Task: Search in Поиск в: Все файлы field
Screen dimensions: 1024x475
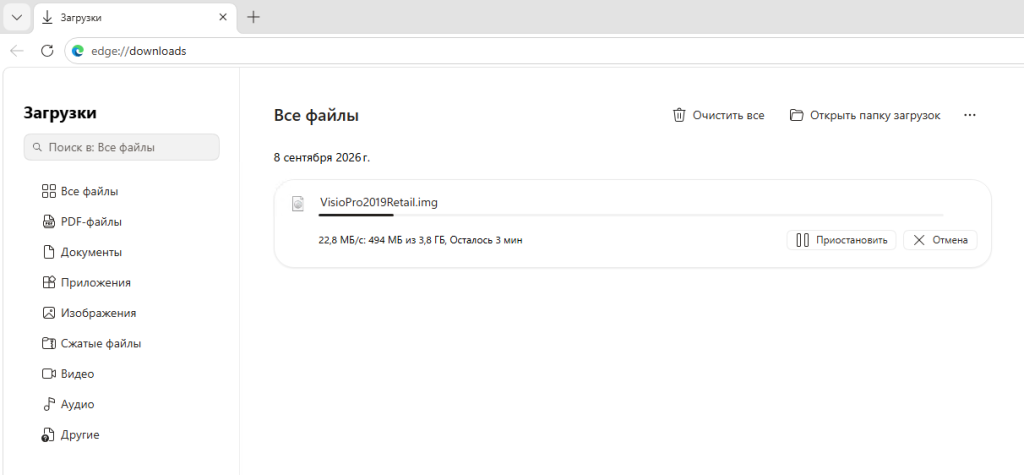Action: [121, 148]
